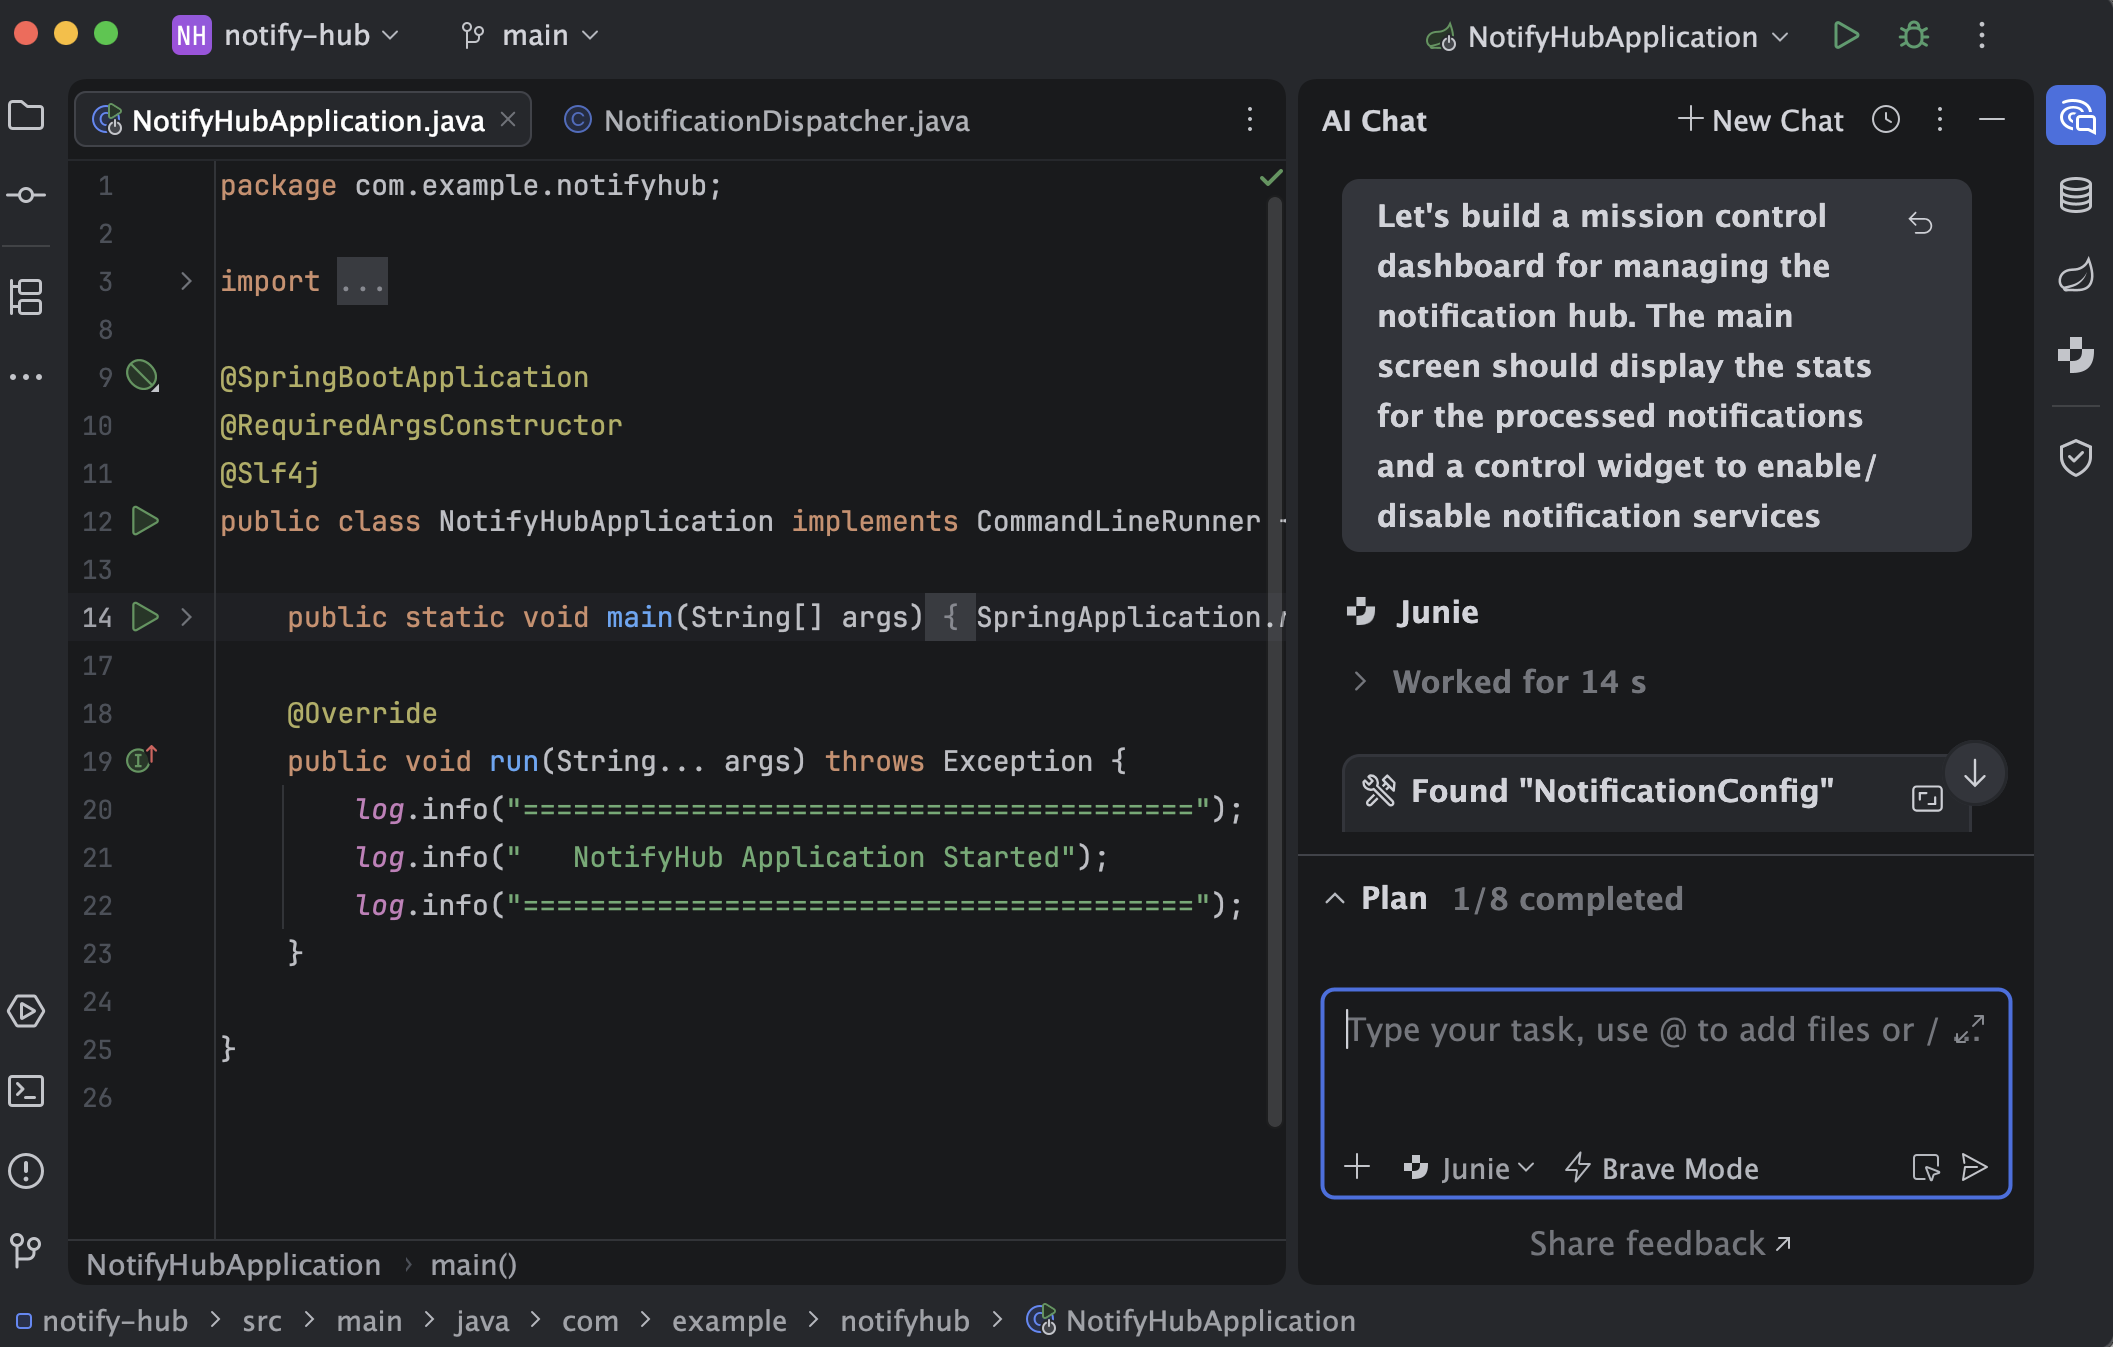Revert the user prompt message arrow
Screen dimensions: 2113x1347
coord(1920,222)
